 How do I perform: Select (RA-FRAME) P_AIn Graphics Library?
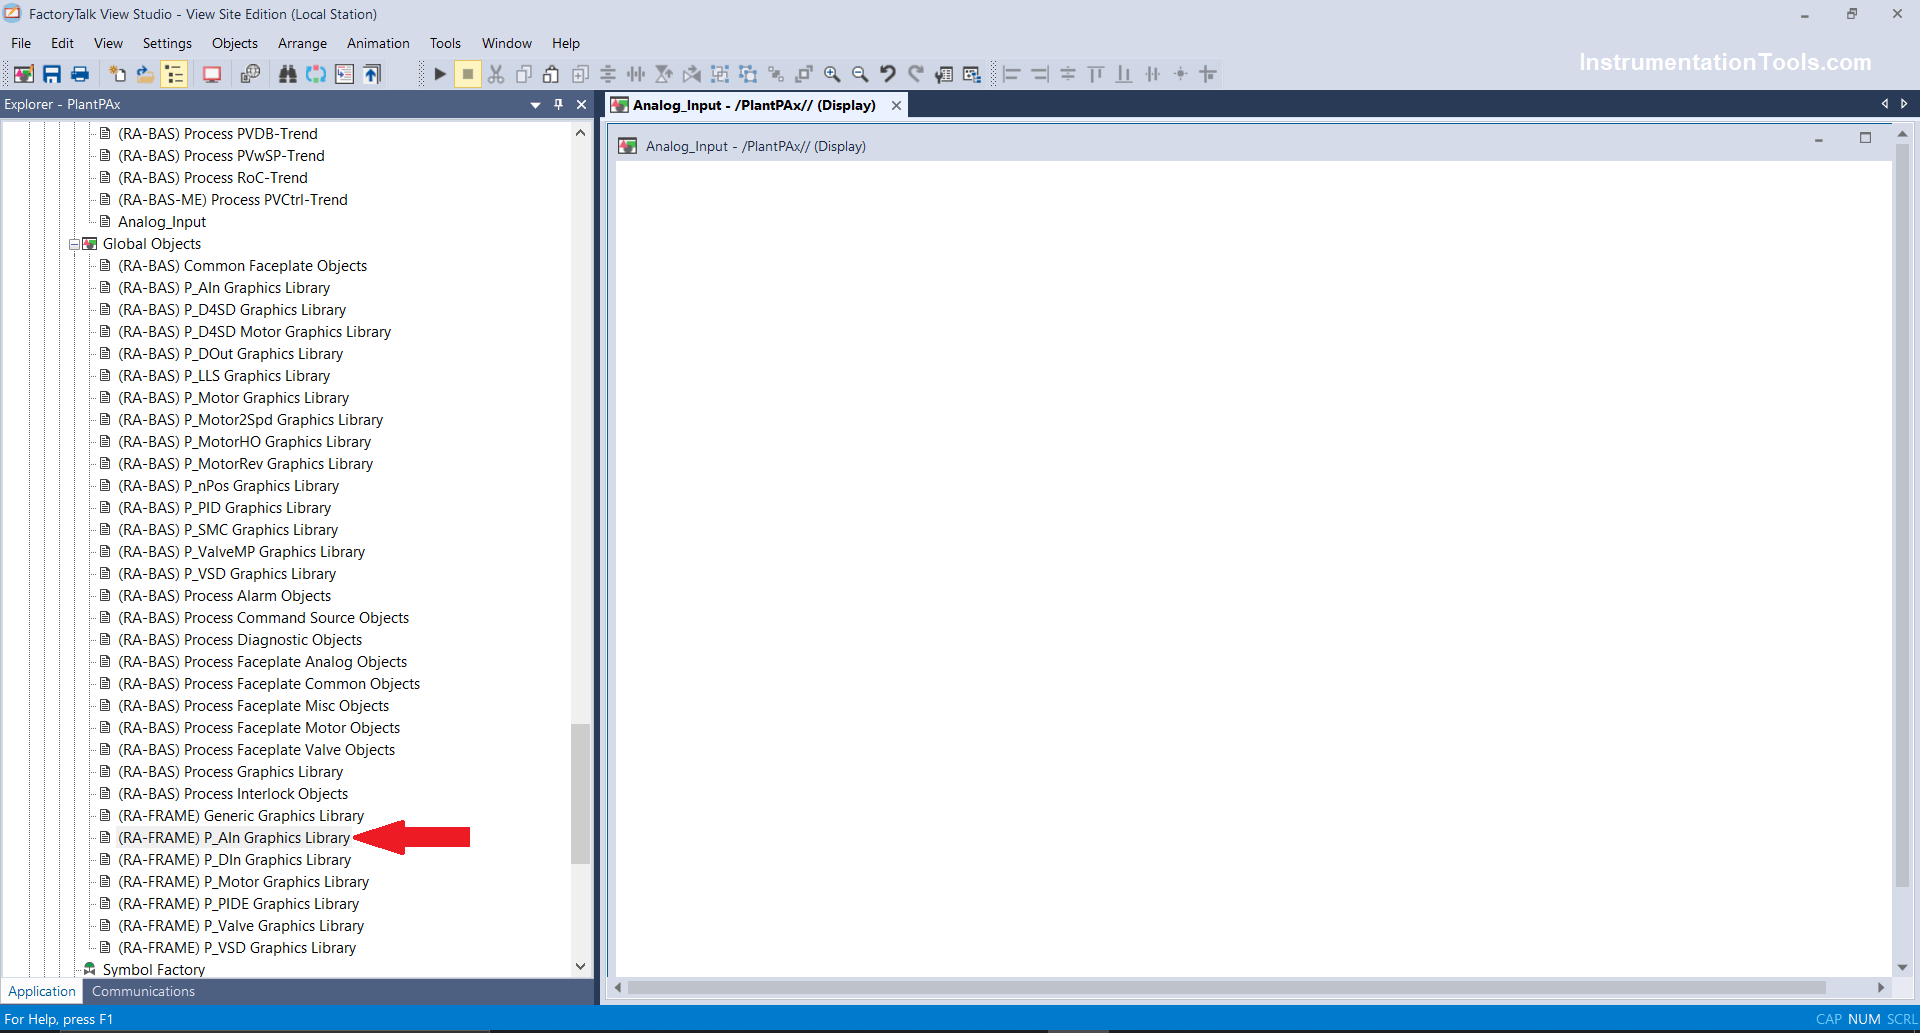coord(234,838)
